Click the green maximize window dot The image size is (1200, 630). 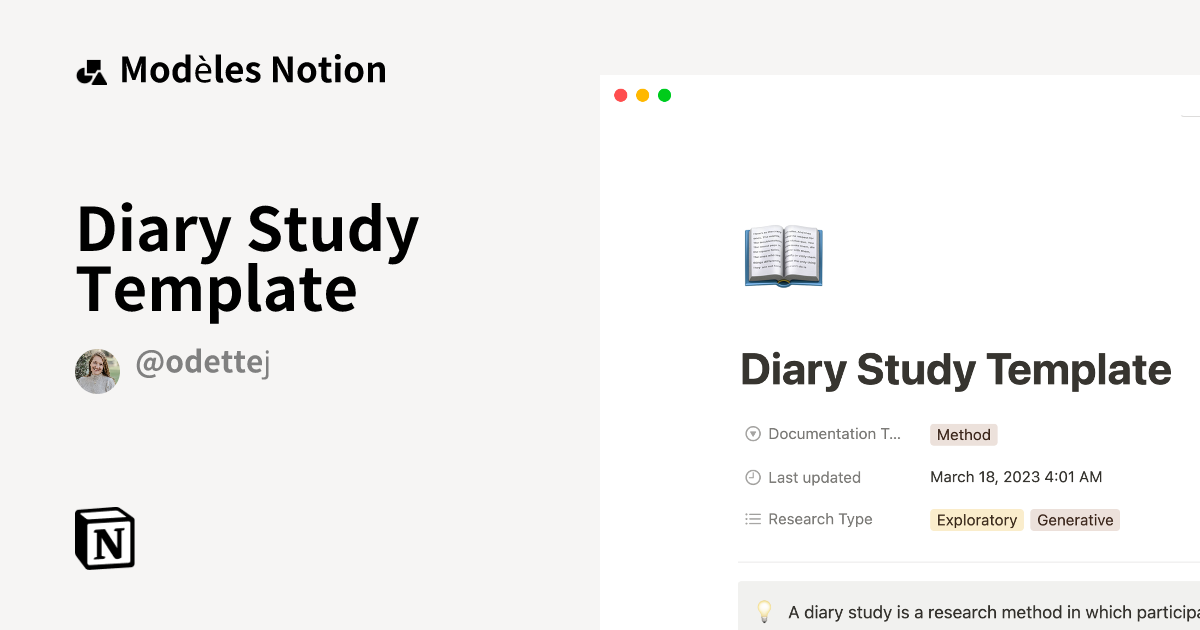665,96
